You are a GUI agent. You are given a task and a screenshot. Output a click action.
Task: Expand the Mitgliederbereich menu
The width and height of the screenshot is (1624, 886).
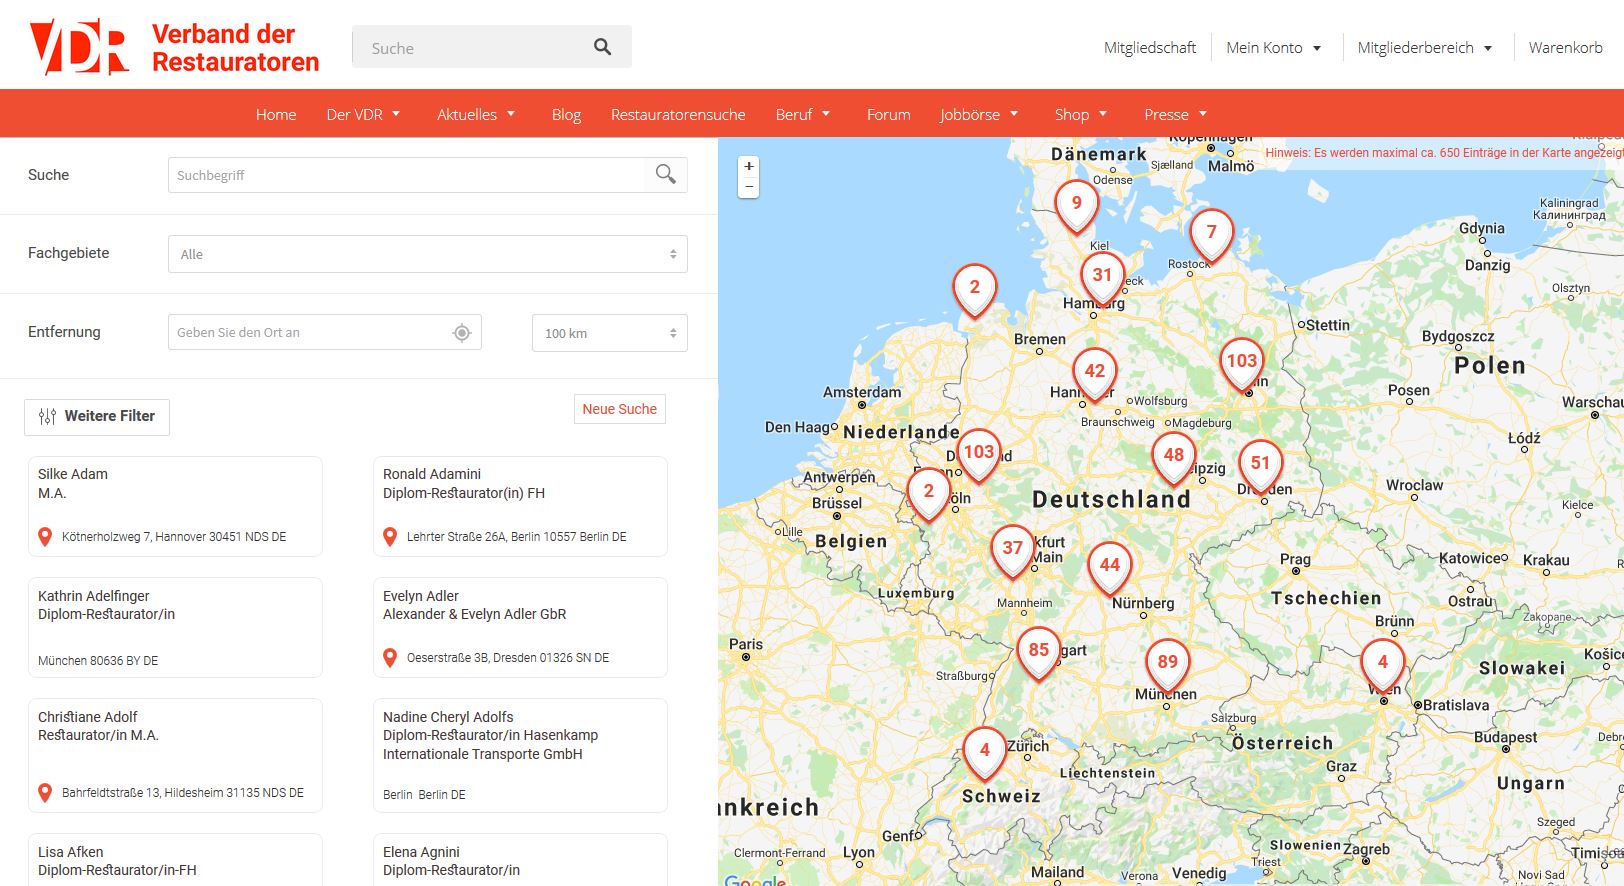1425,48
